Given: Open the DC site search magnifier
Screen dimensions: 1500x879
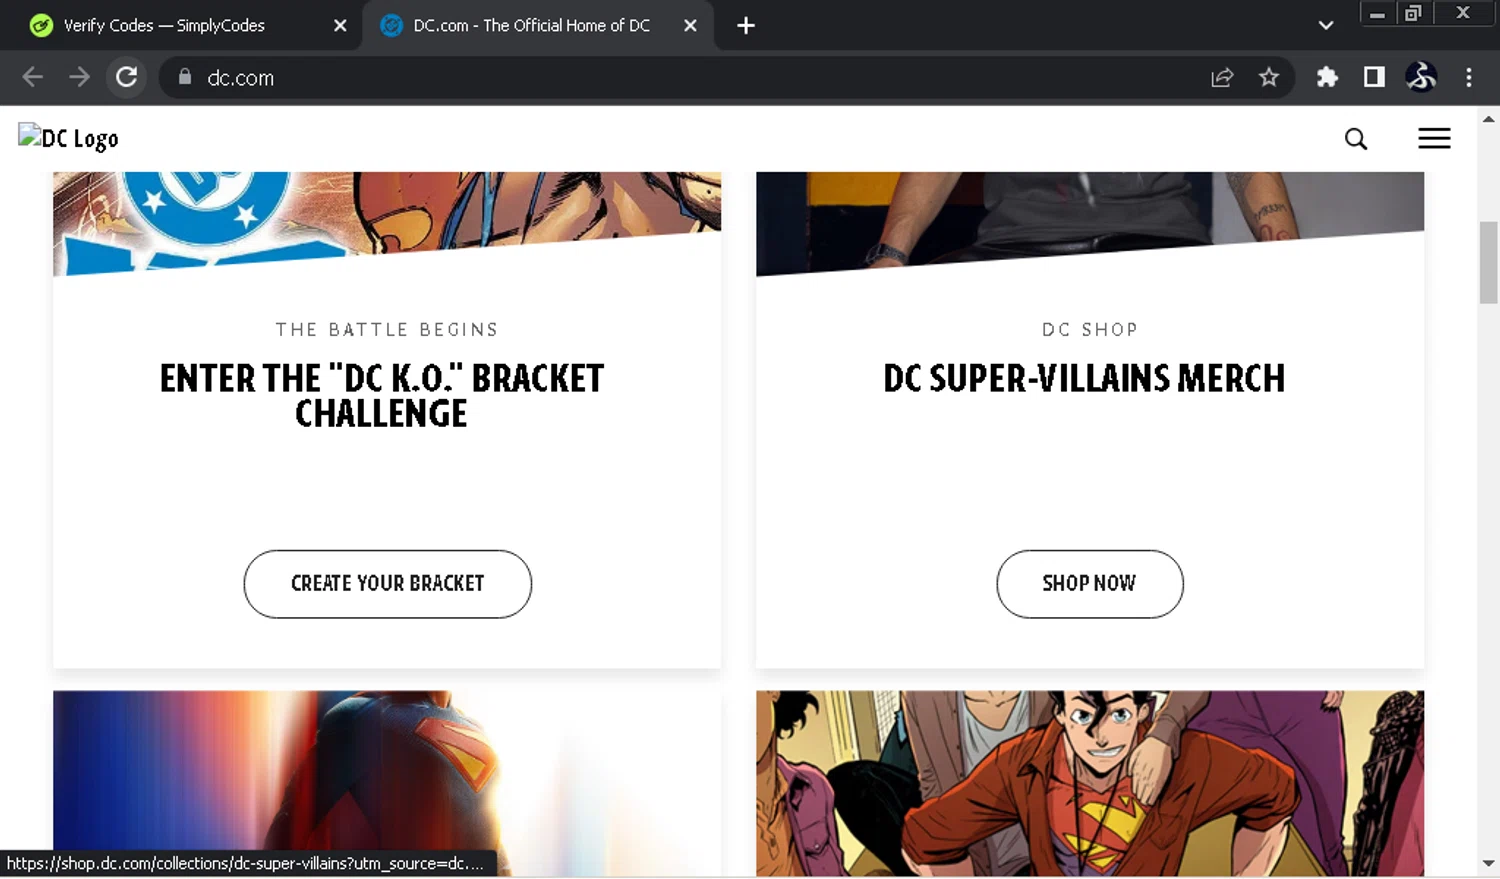Looking at the screenshot, I should pos(1356,139).
